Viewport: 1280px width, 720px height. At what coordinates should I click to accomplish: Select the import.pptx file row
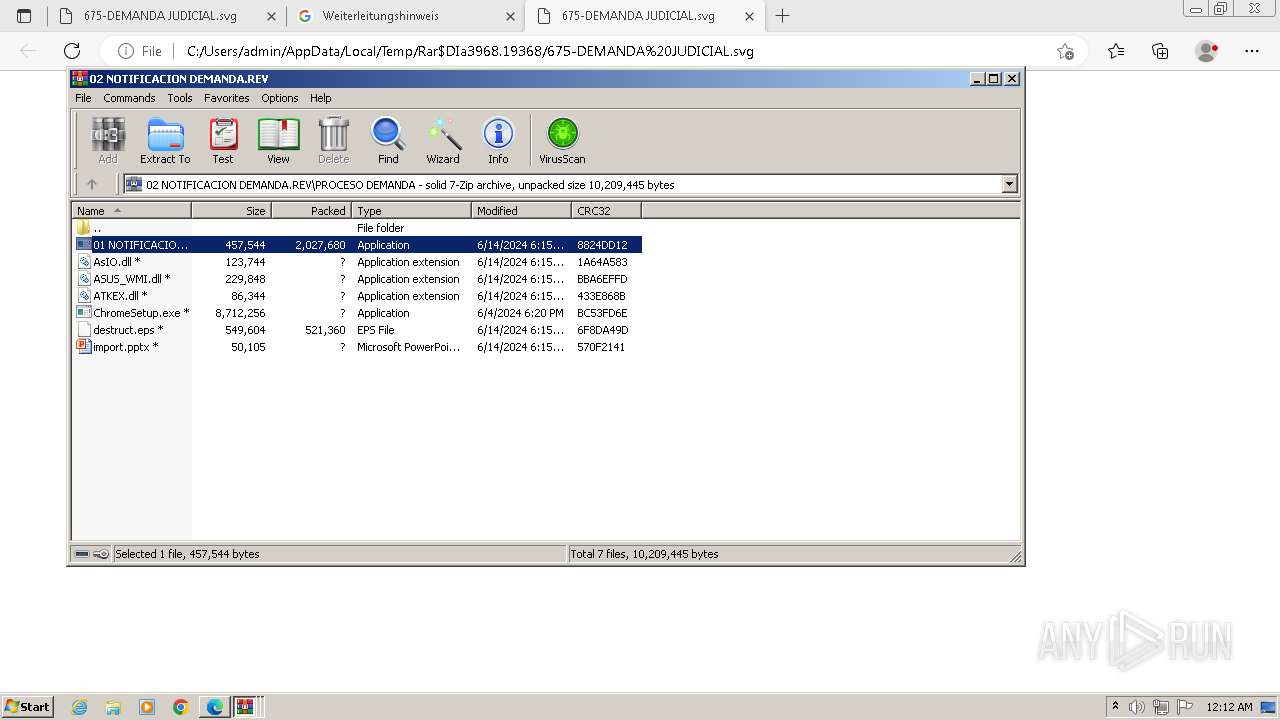coord(357,347)
